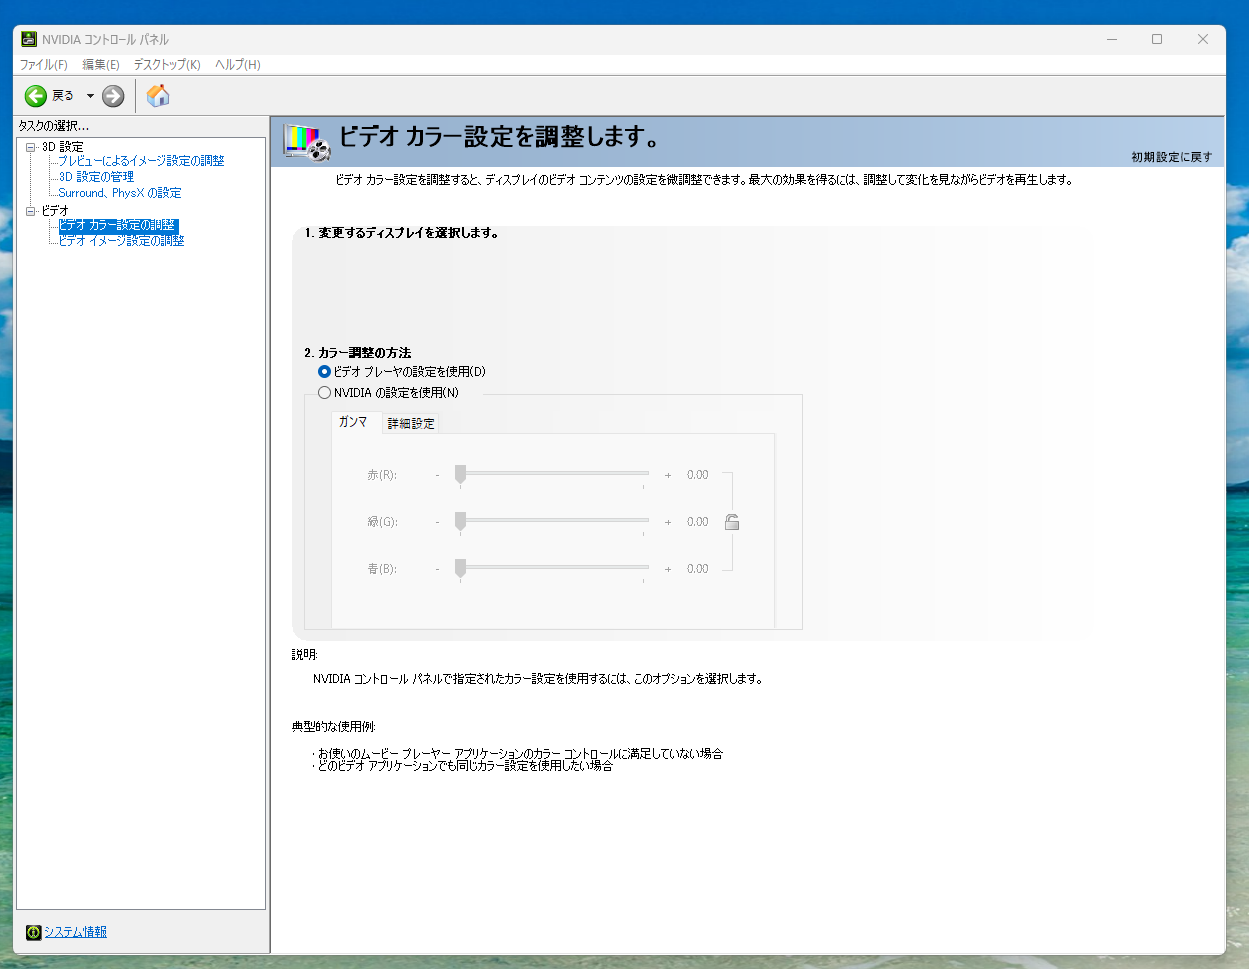This screenshot has width=1249, height=969.
Task: Click the Forward arrow icon in toolbar
Action: (113, 96)
